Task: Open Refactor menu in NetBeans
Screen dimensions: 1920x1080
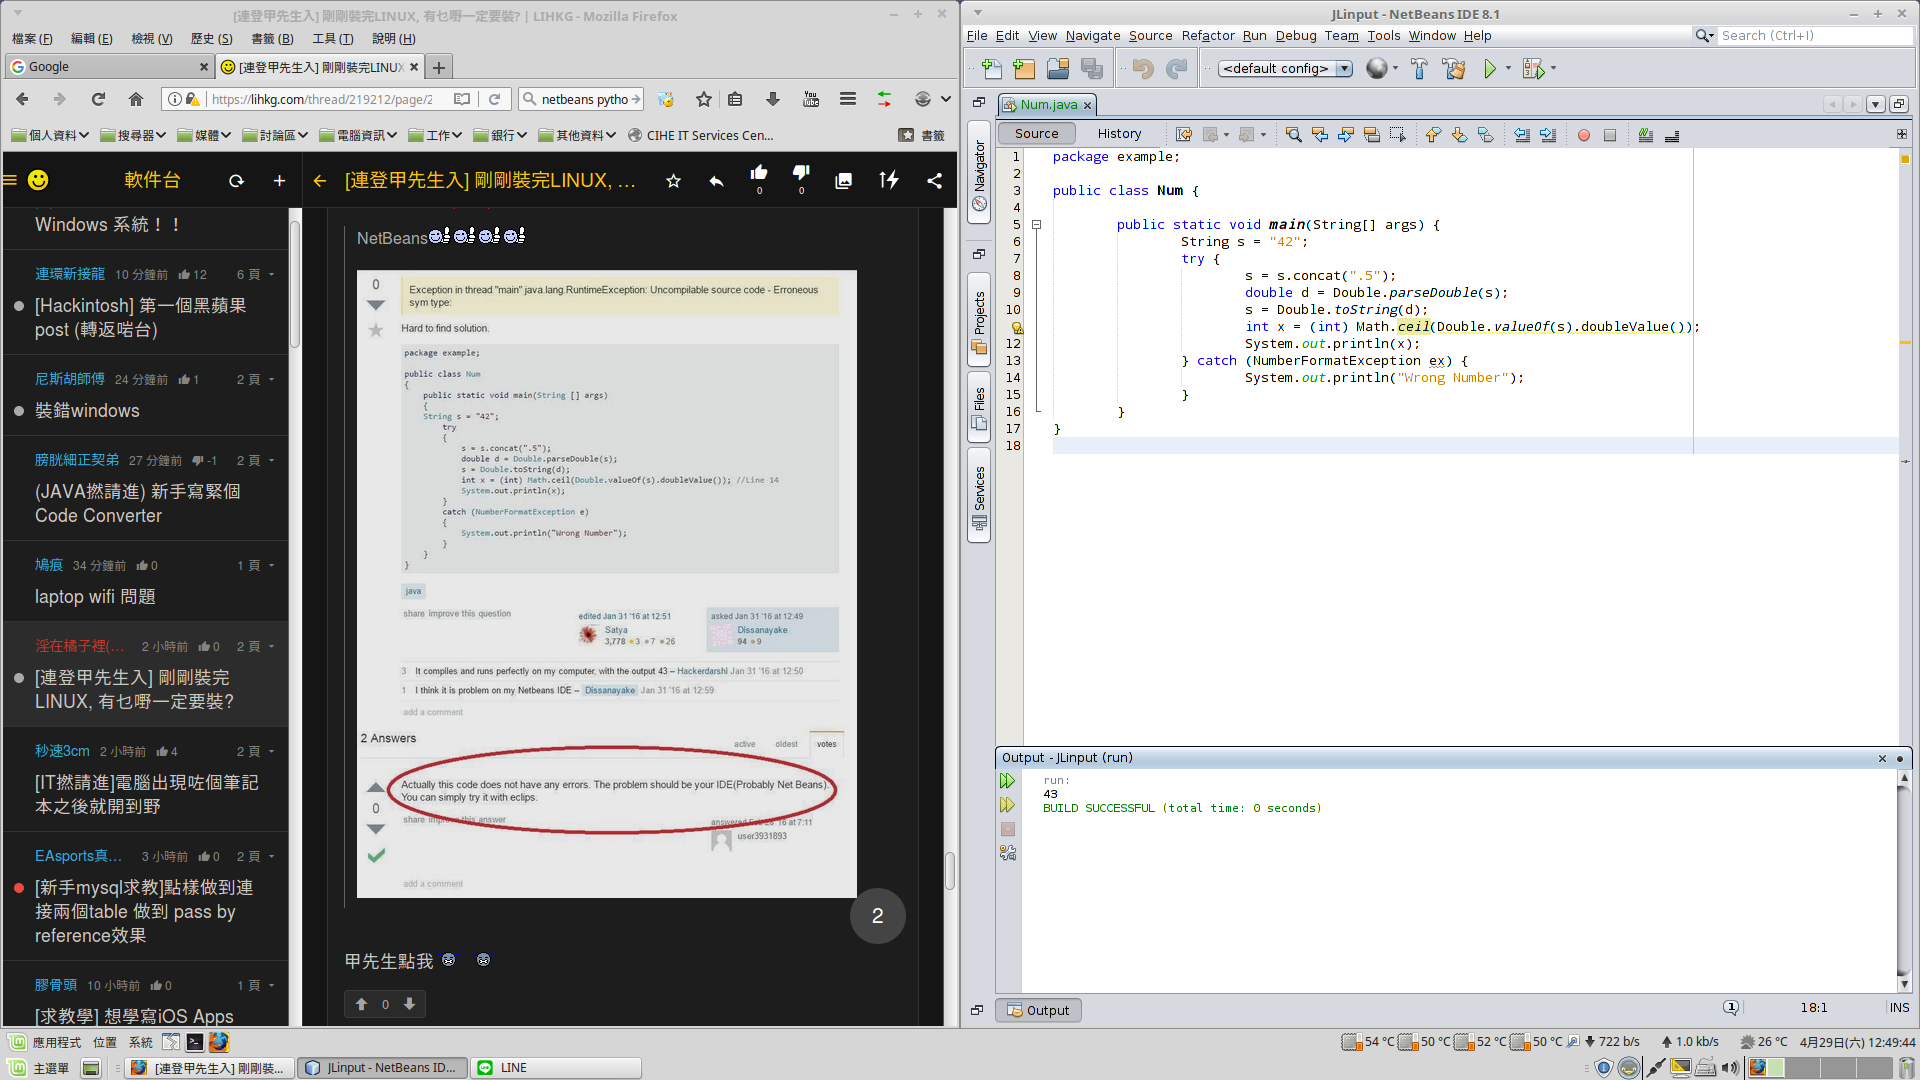Action: point(1208,36)
